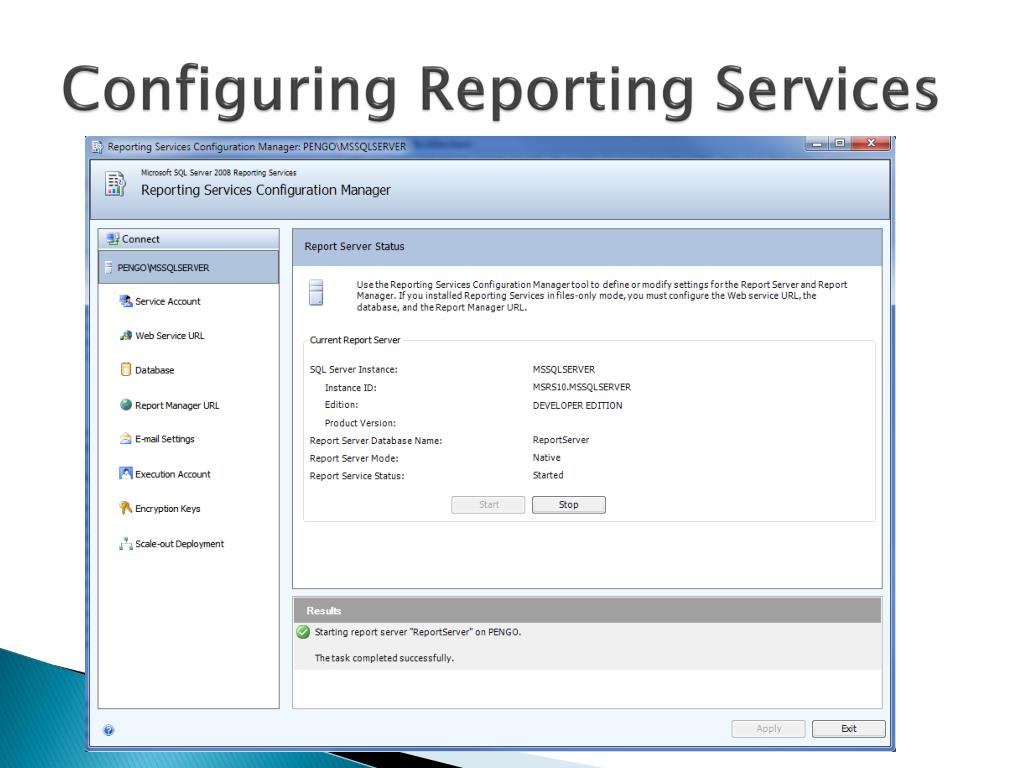Click the Service Account user icon
The image size is (1024, 768).
point(126,301)
